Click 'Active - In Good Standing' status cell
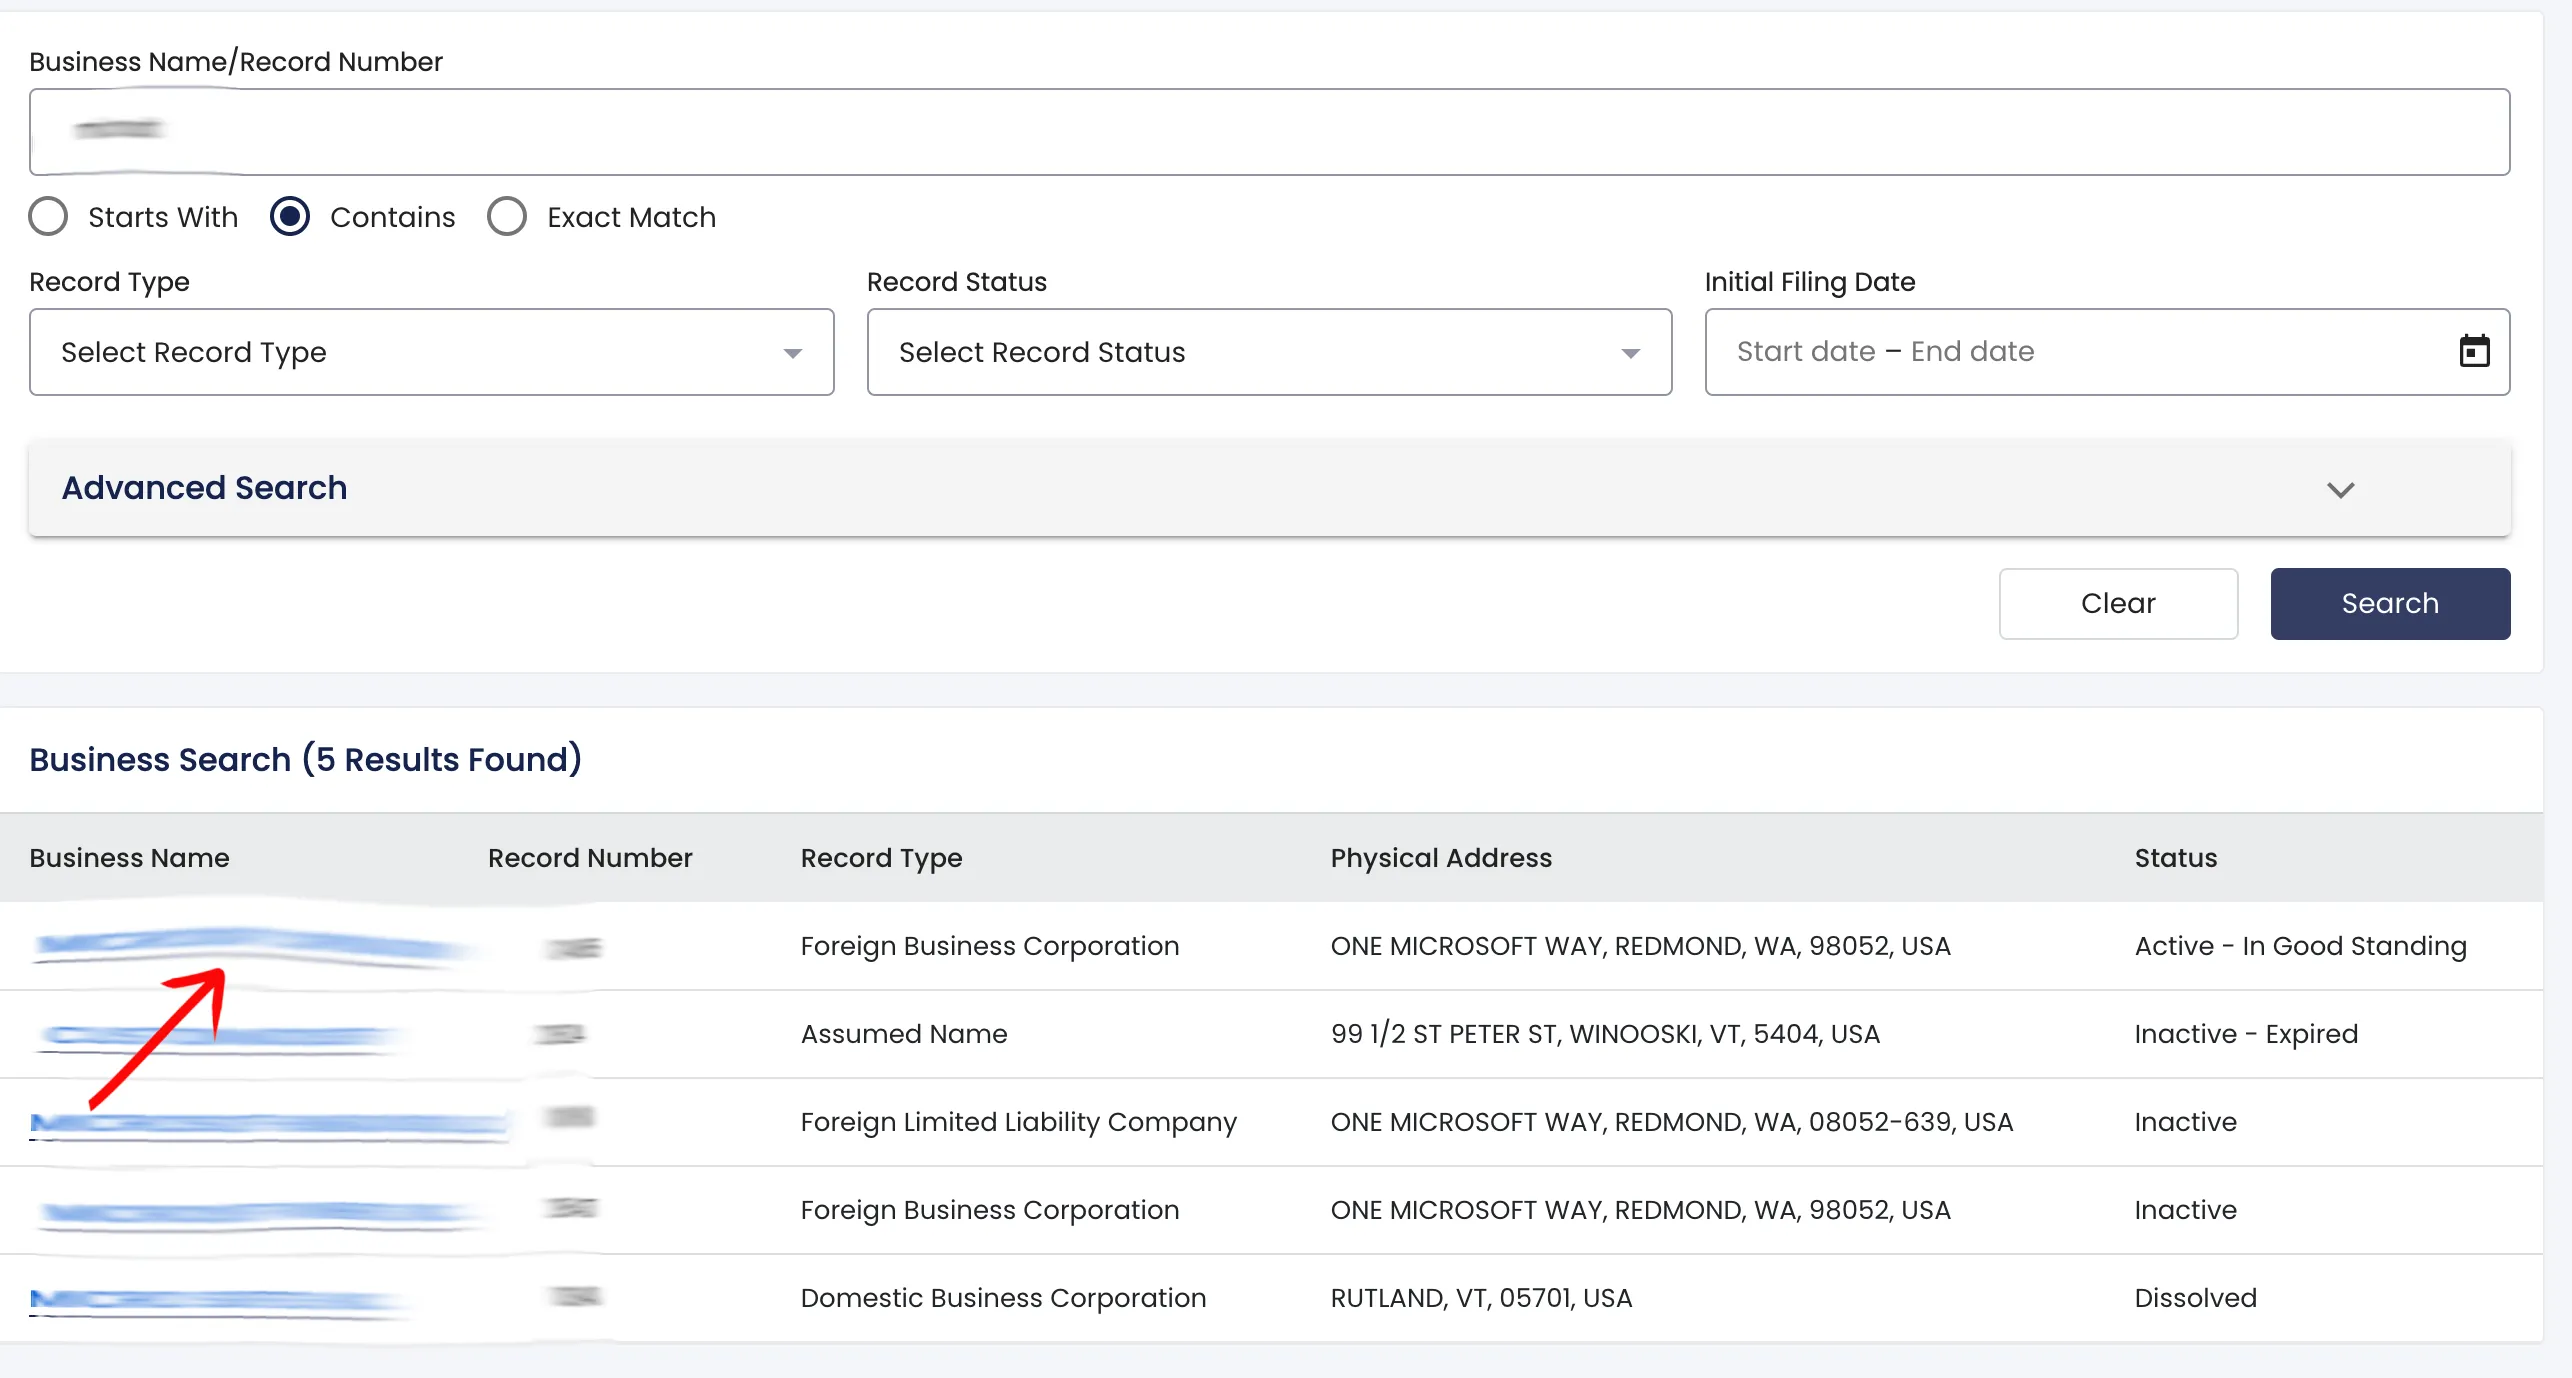 click(2300, 946)
